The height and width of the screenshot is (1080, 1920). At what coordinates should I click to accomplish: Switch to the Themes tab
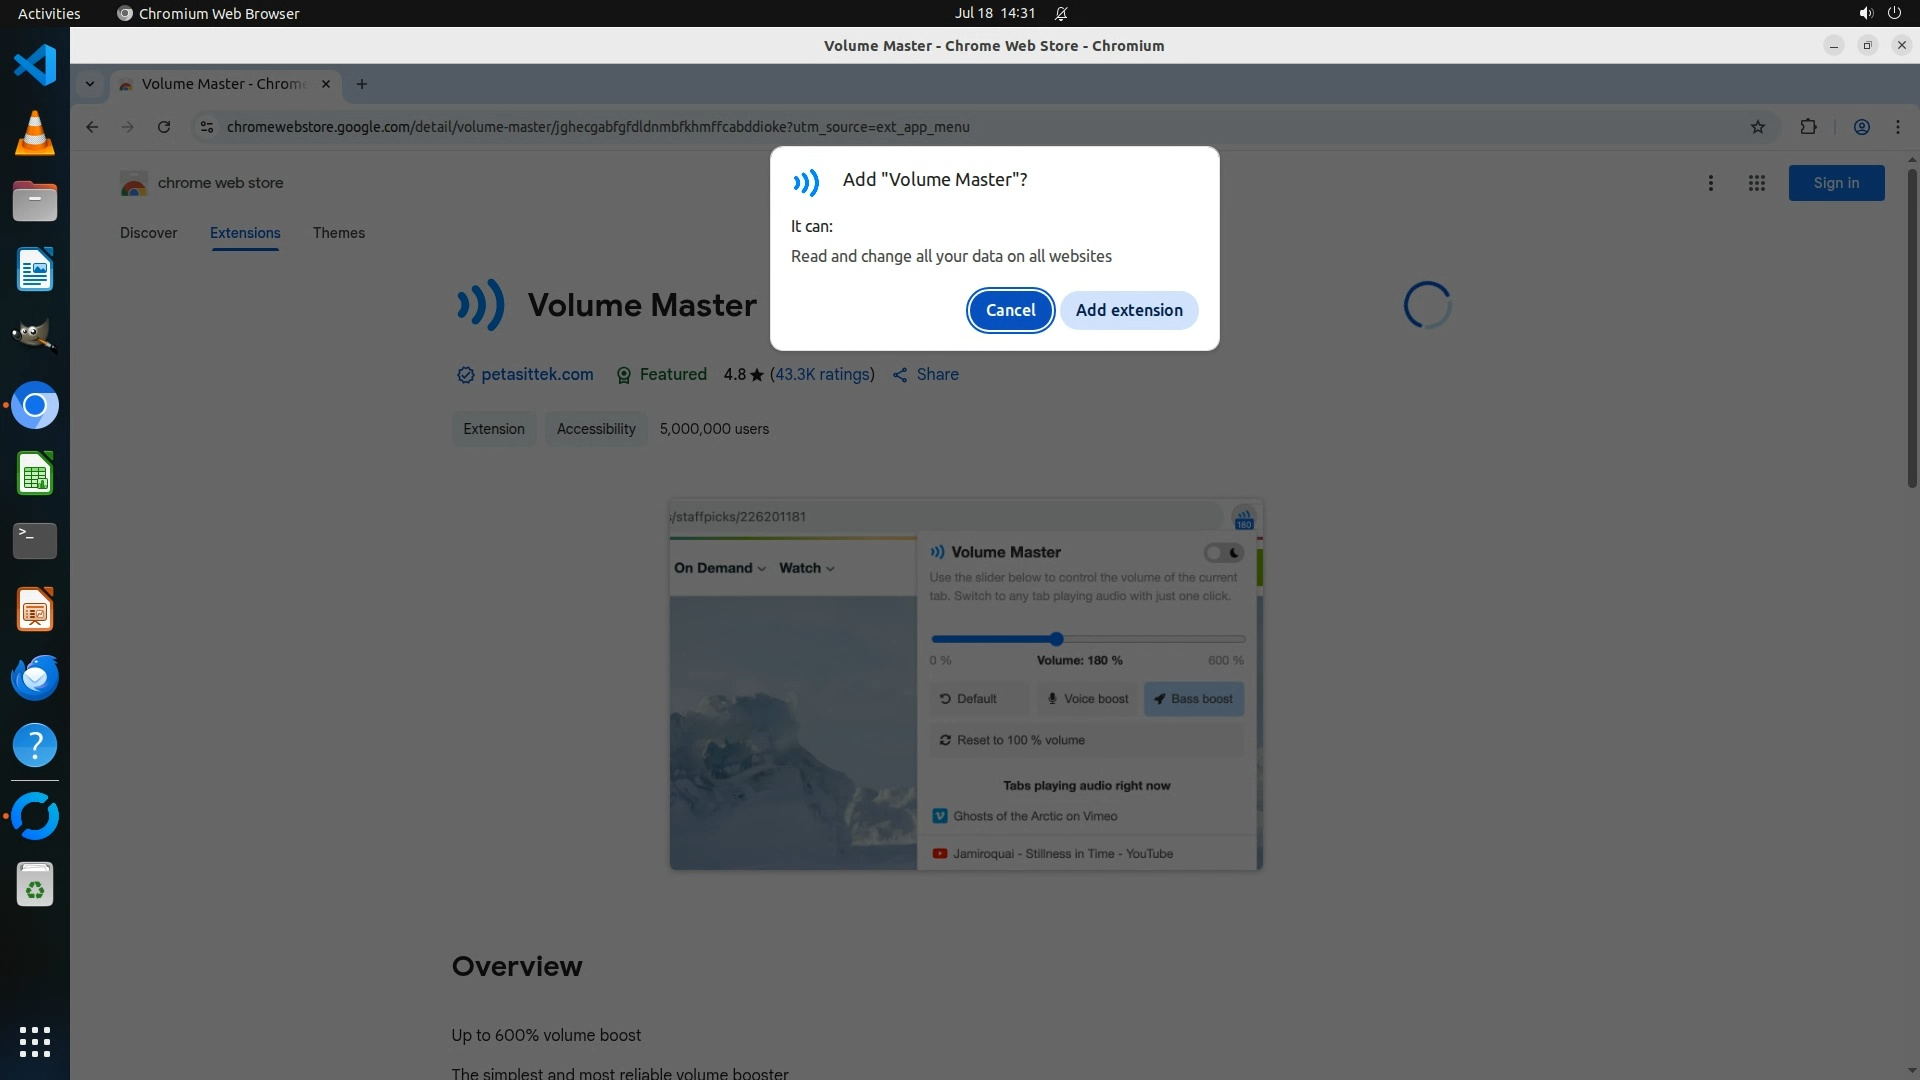pos(338,233)
